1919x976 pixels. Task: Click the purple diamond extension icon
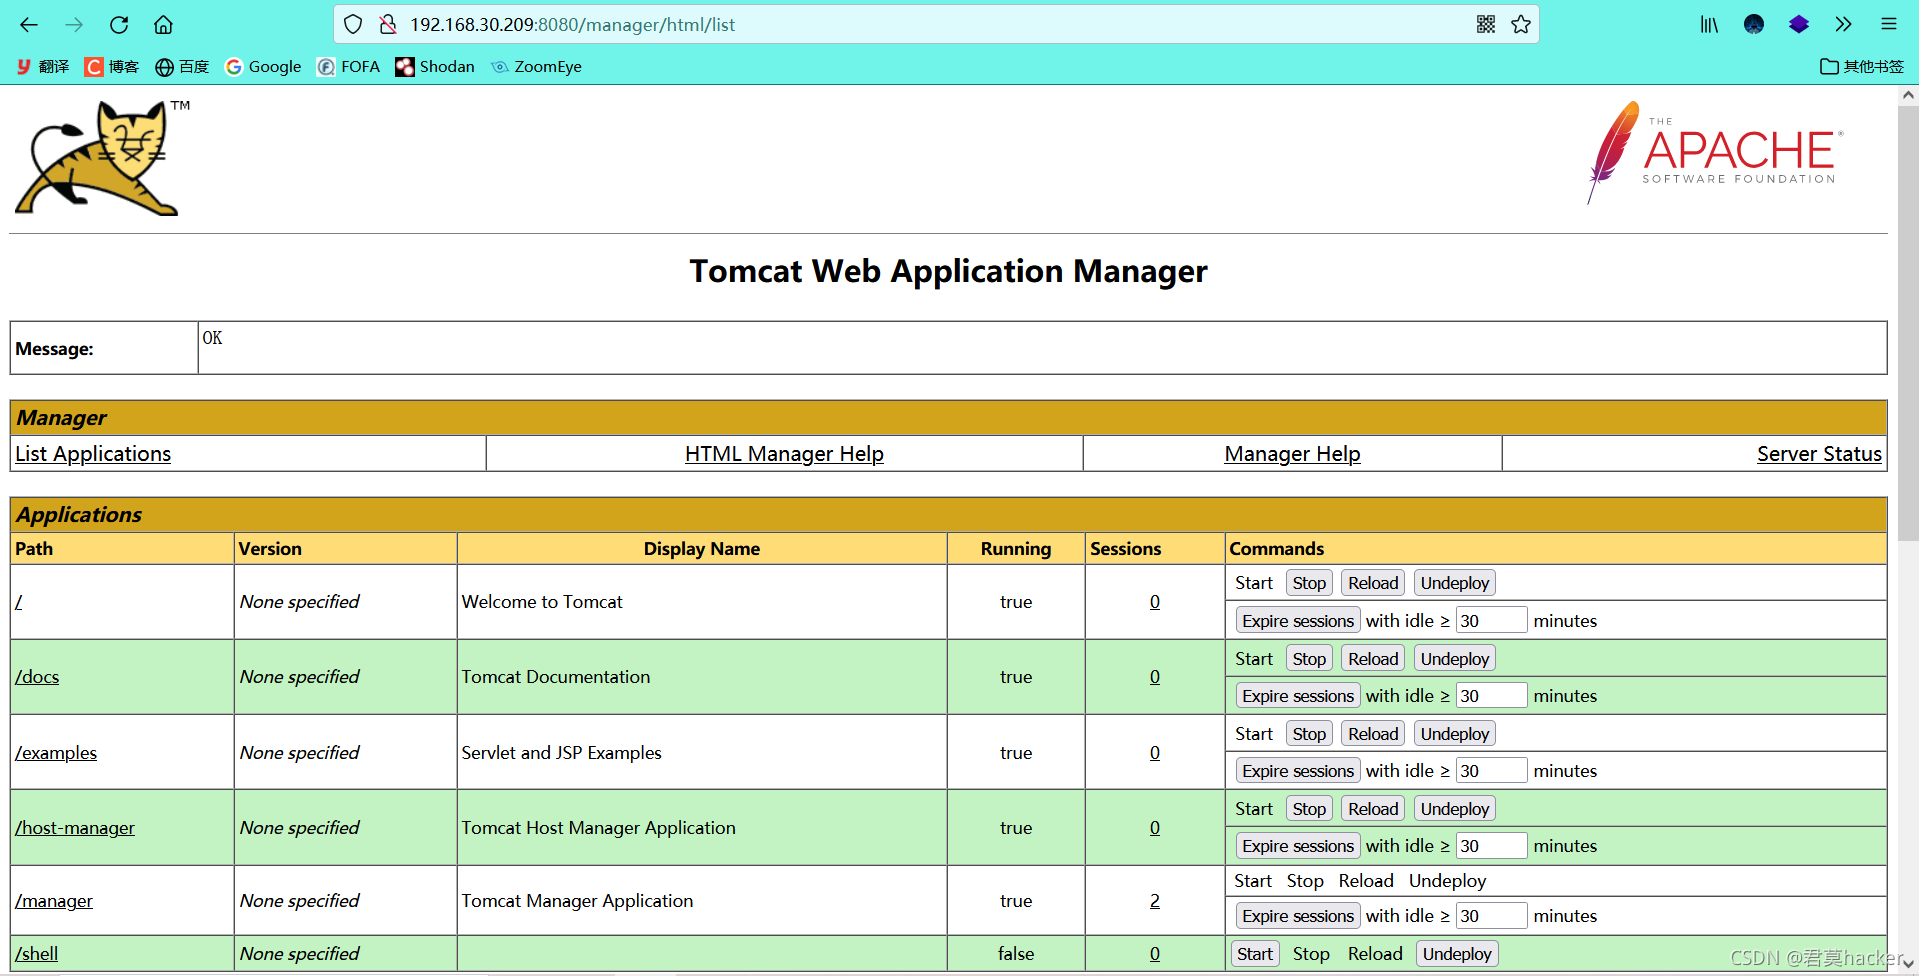(x=1799, y=24)
